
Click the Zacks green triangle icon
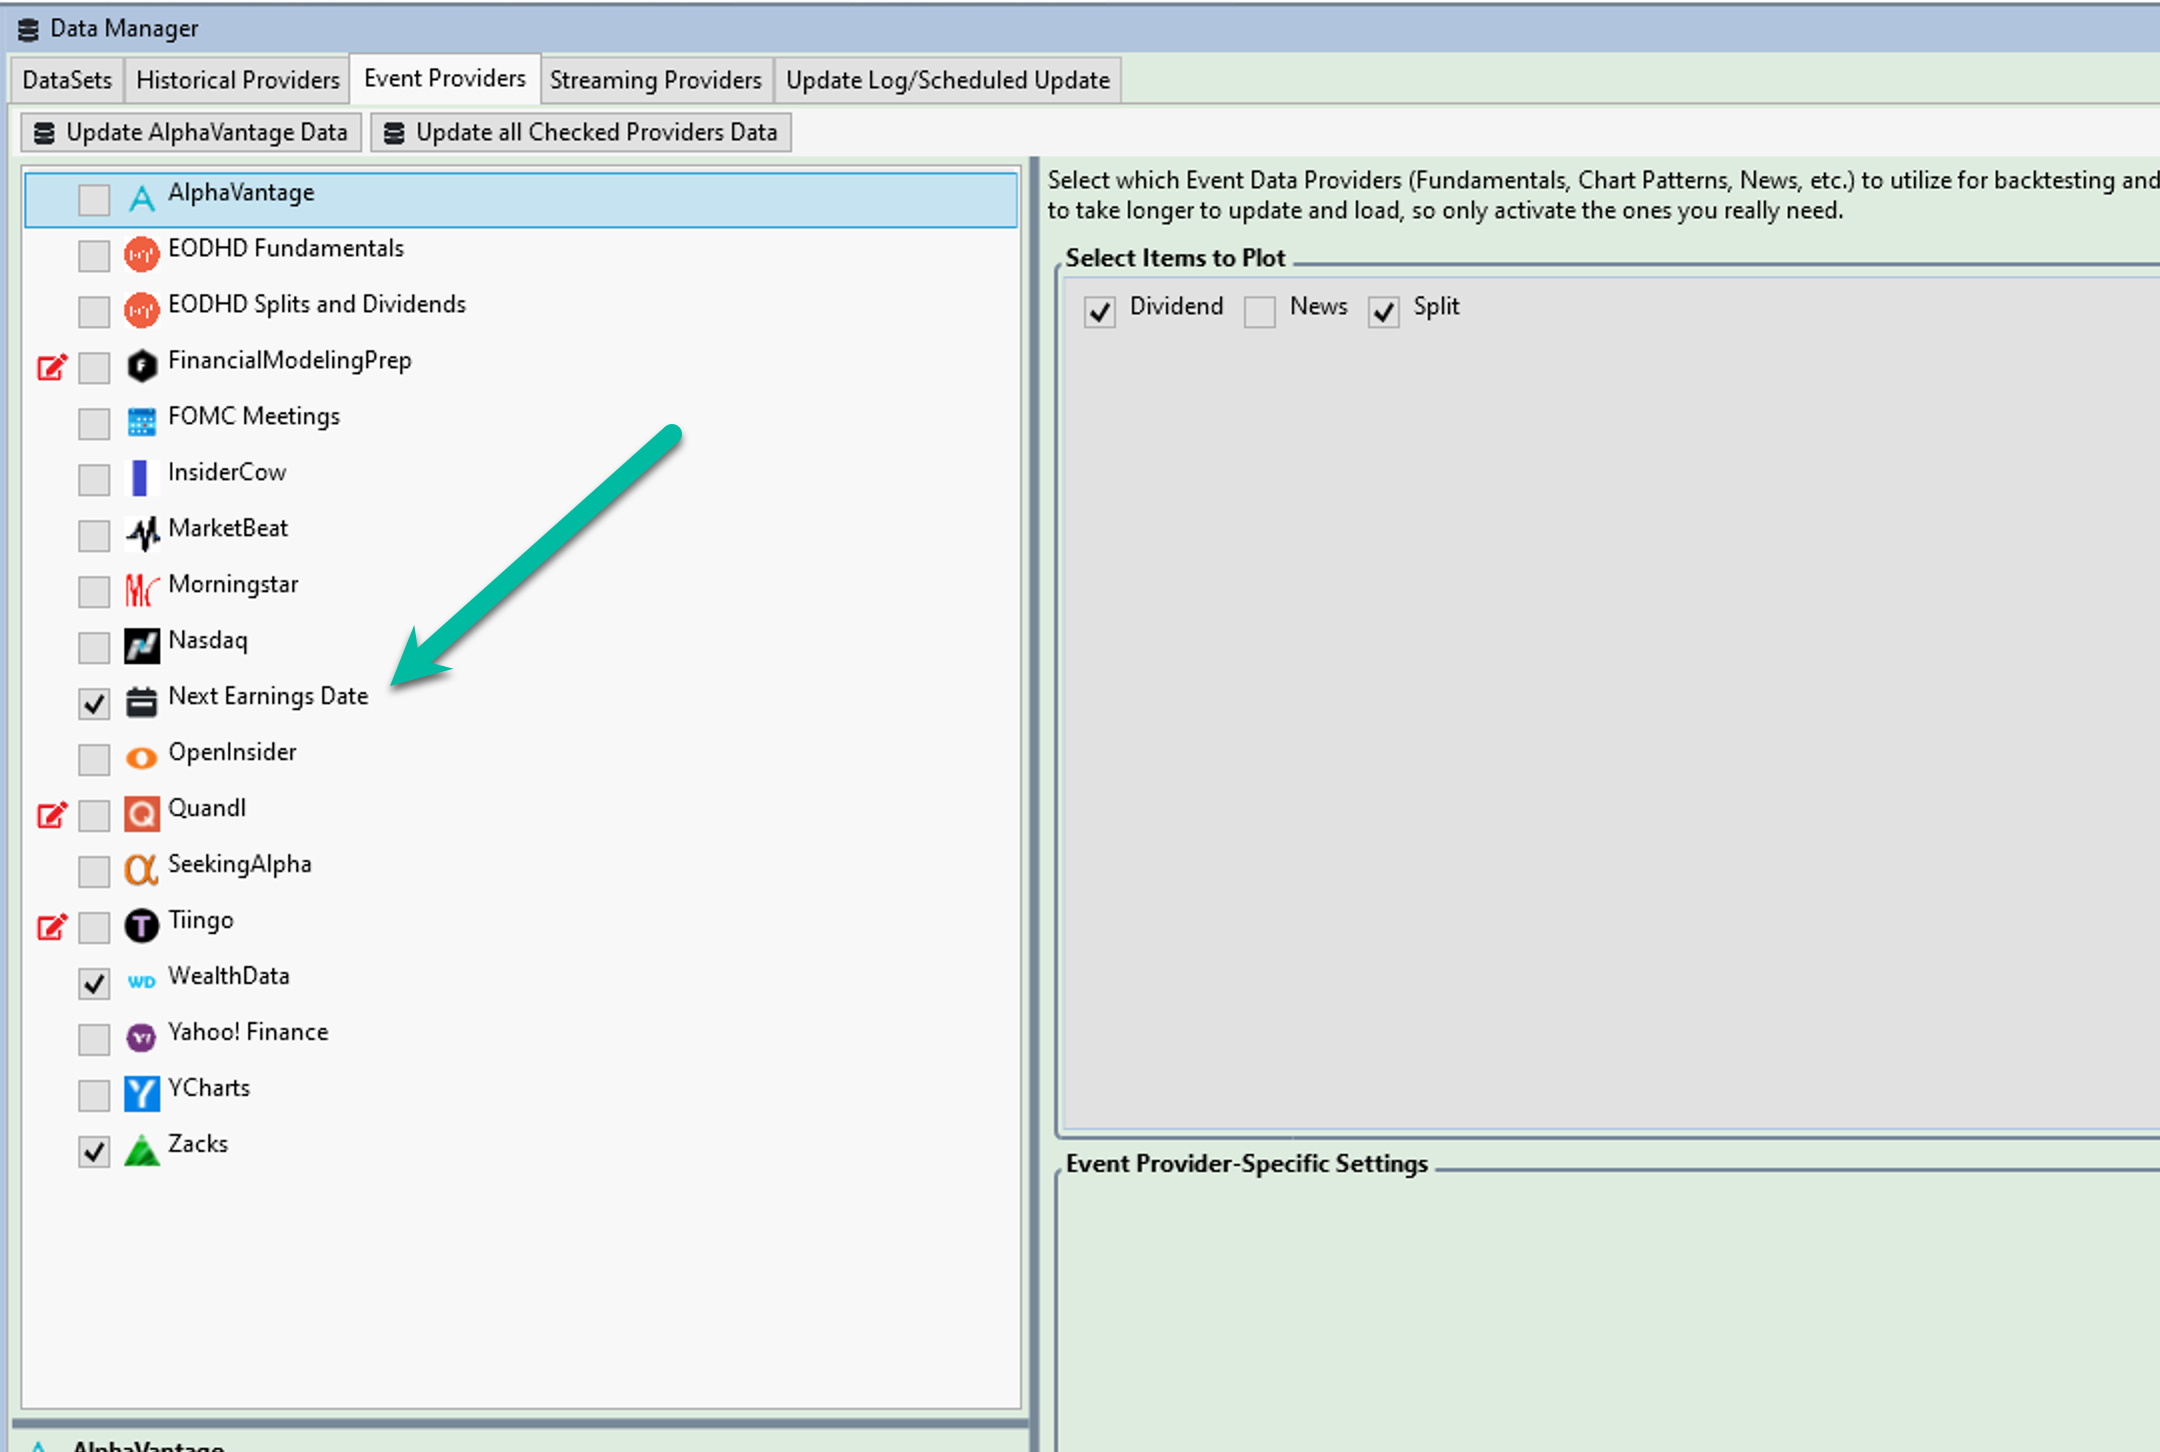click(x=142, y=1150)
